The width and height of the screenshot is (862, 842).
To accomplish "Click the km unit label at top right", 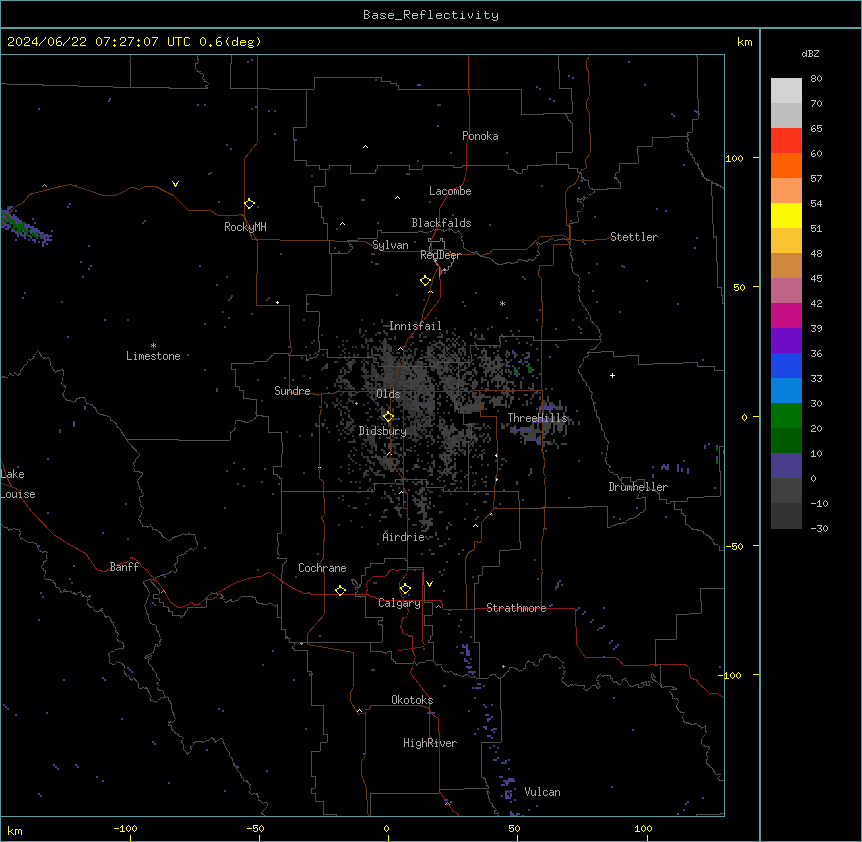I will pyautogui.click(x=745, y=42).
